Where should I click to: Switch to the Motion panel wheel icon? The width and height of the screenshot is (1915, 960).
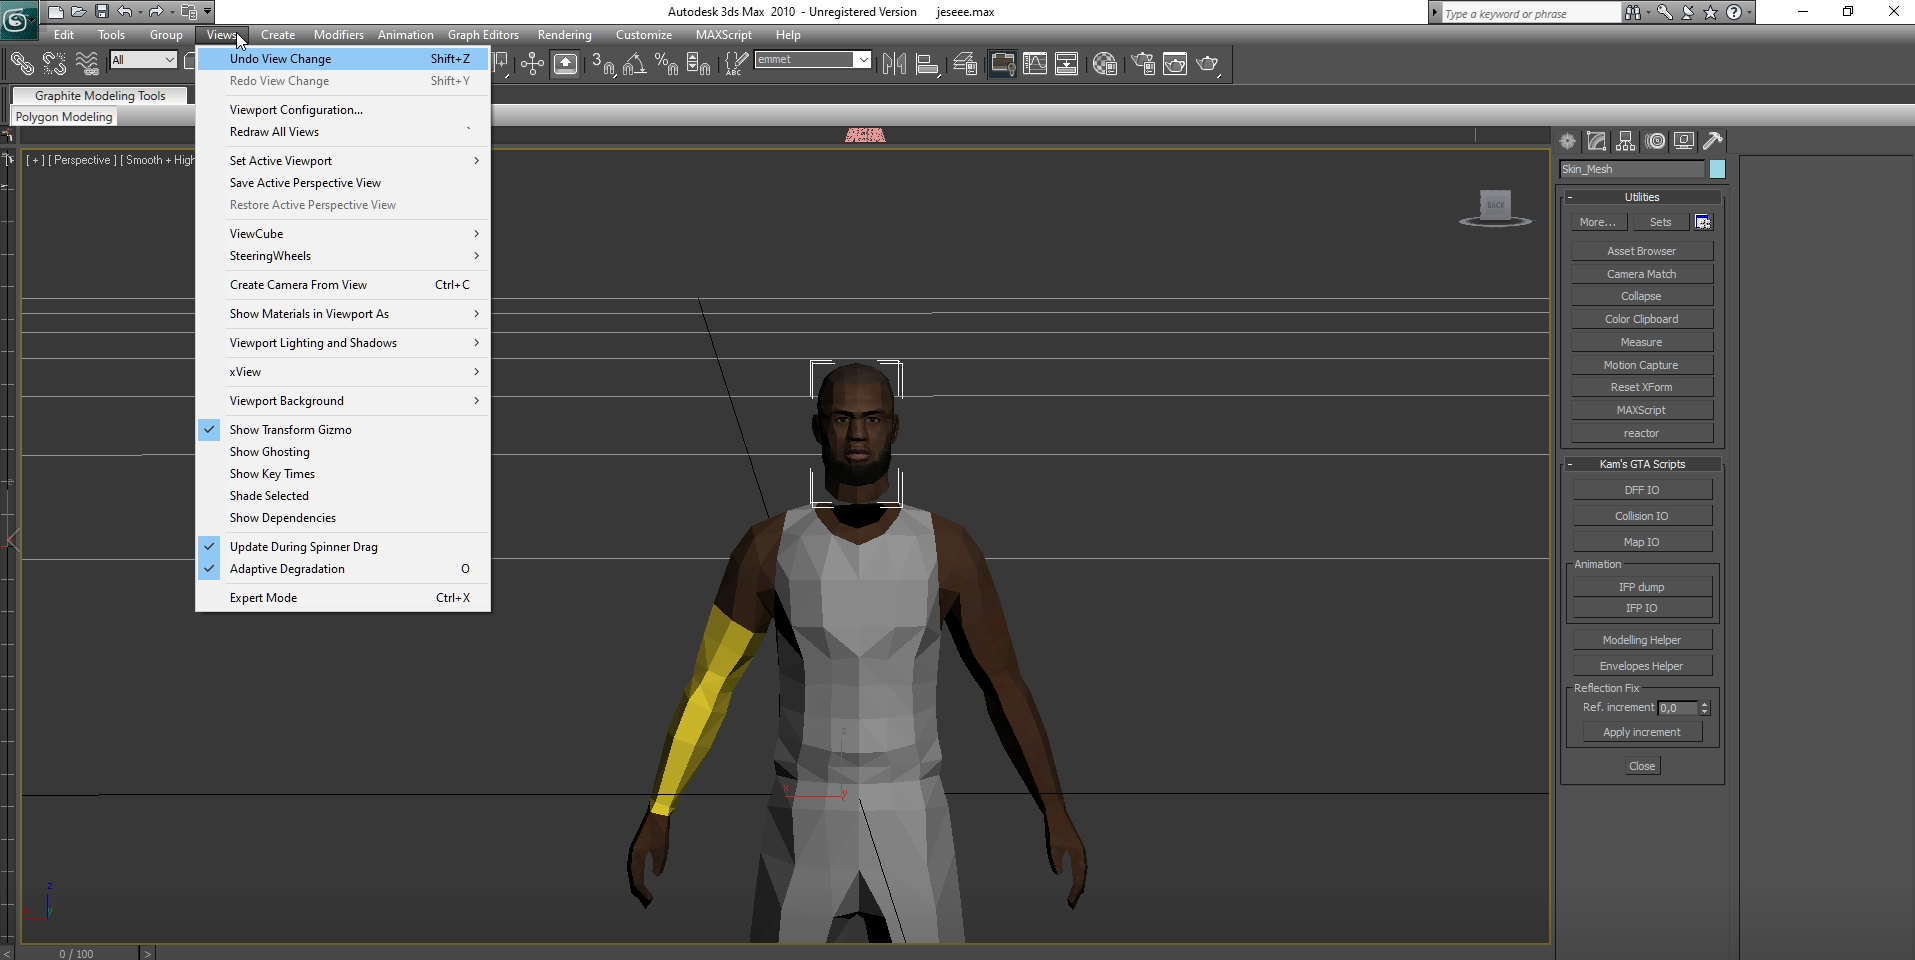click(x=1655, y=141)
